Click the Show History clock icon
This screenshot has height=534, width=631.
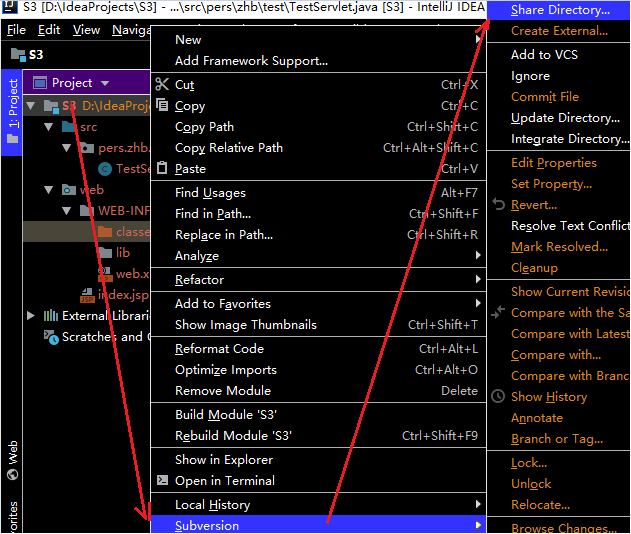pos(498,396)
